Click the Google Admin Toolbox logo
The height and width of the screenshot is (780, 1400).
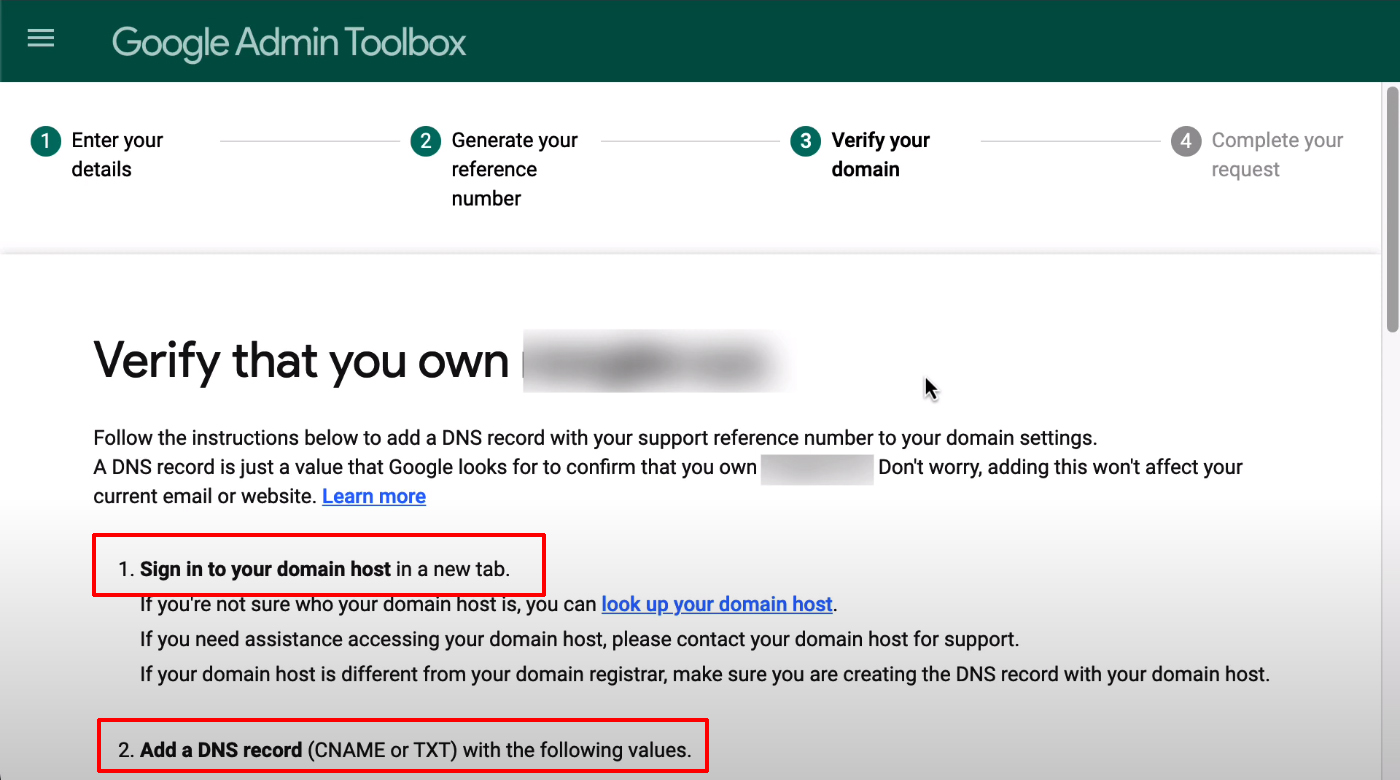pyautogui.click(x=288, y=42)
